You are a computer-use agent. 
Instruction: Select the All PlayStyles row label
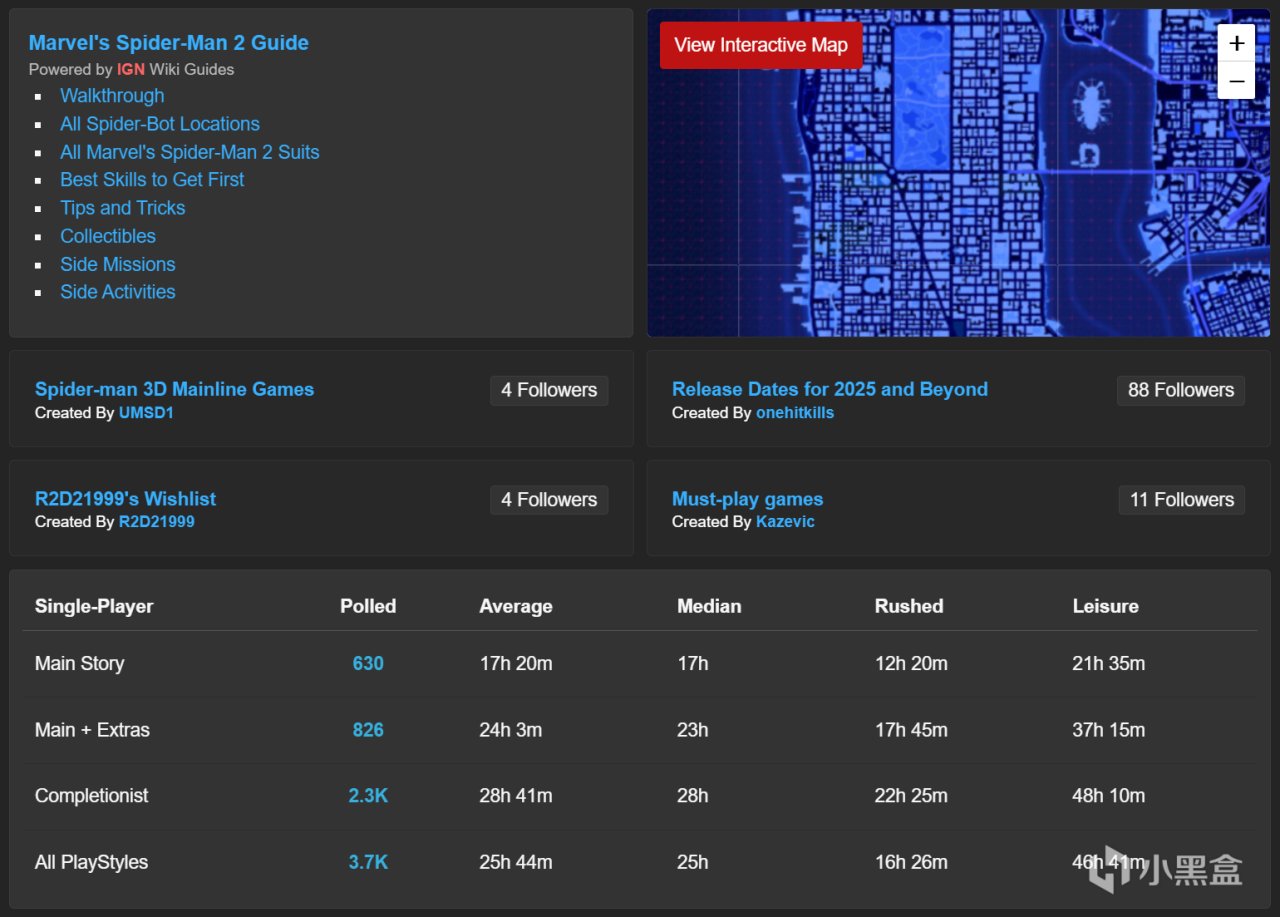tap(91, 862)
